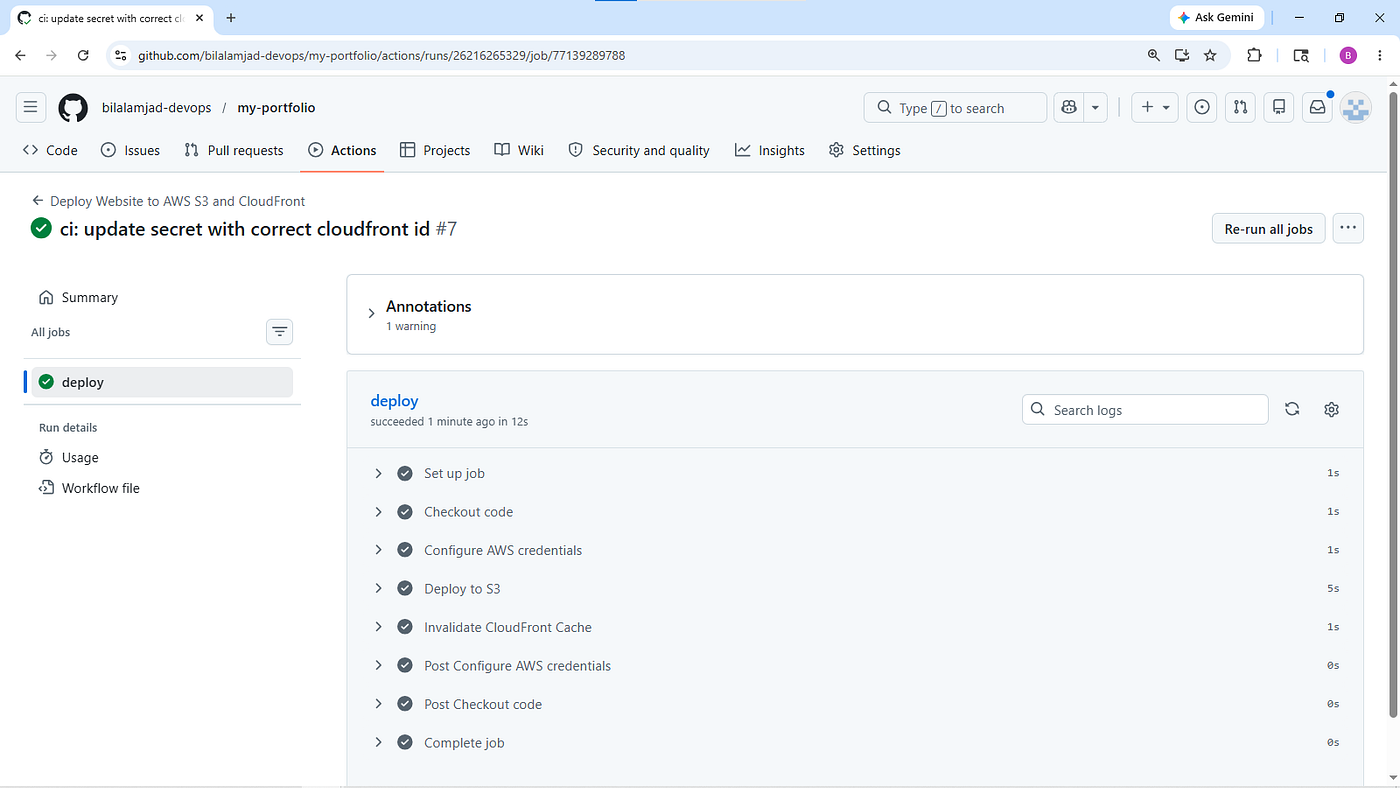Viewport: 1400px width, 788px height.
Task: Open the Projects tab
Action: 435,150
